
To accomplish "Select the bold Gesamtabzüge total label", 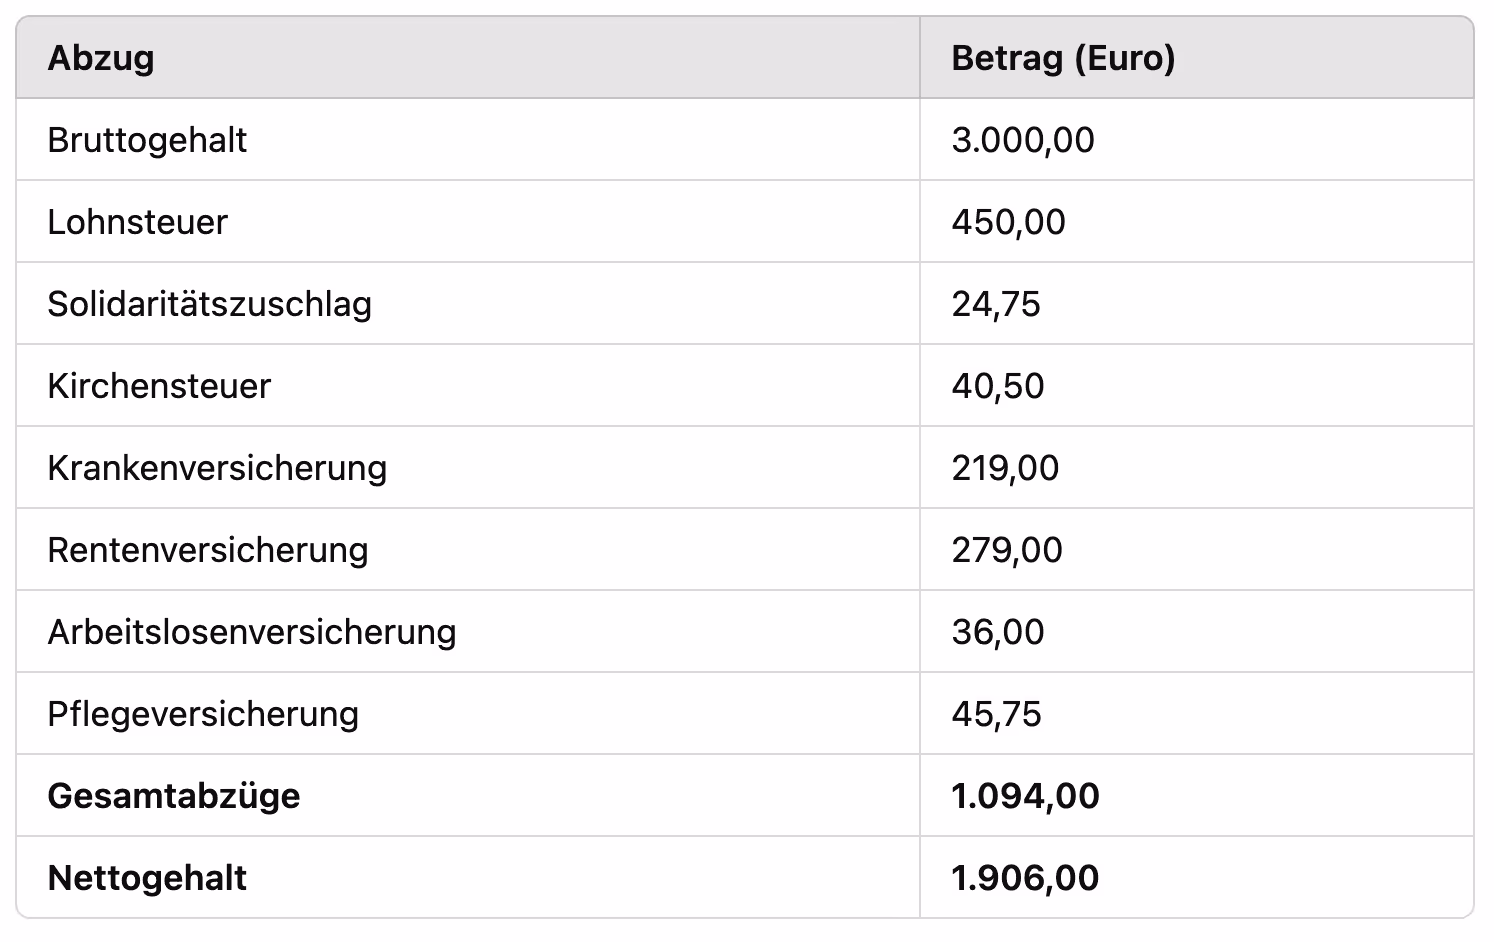I will click(x=174, y=796).
